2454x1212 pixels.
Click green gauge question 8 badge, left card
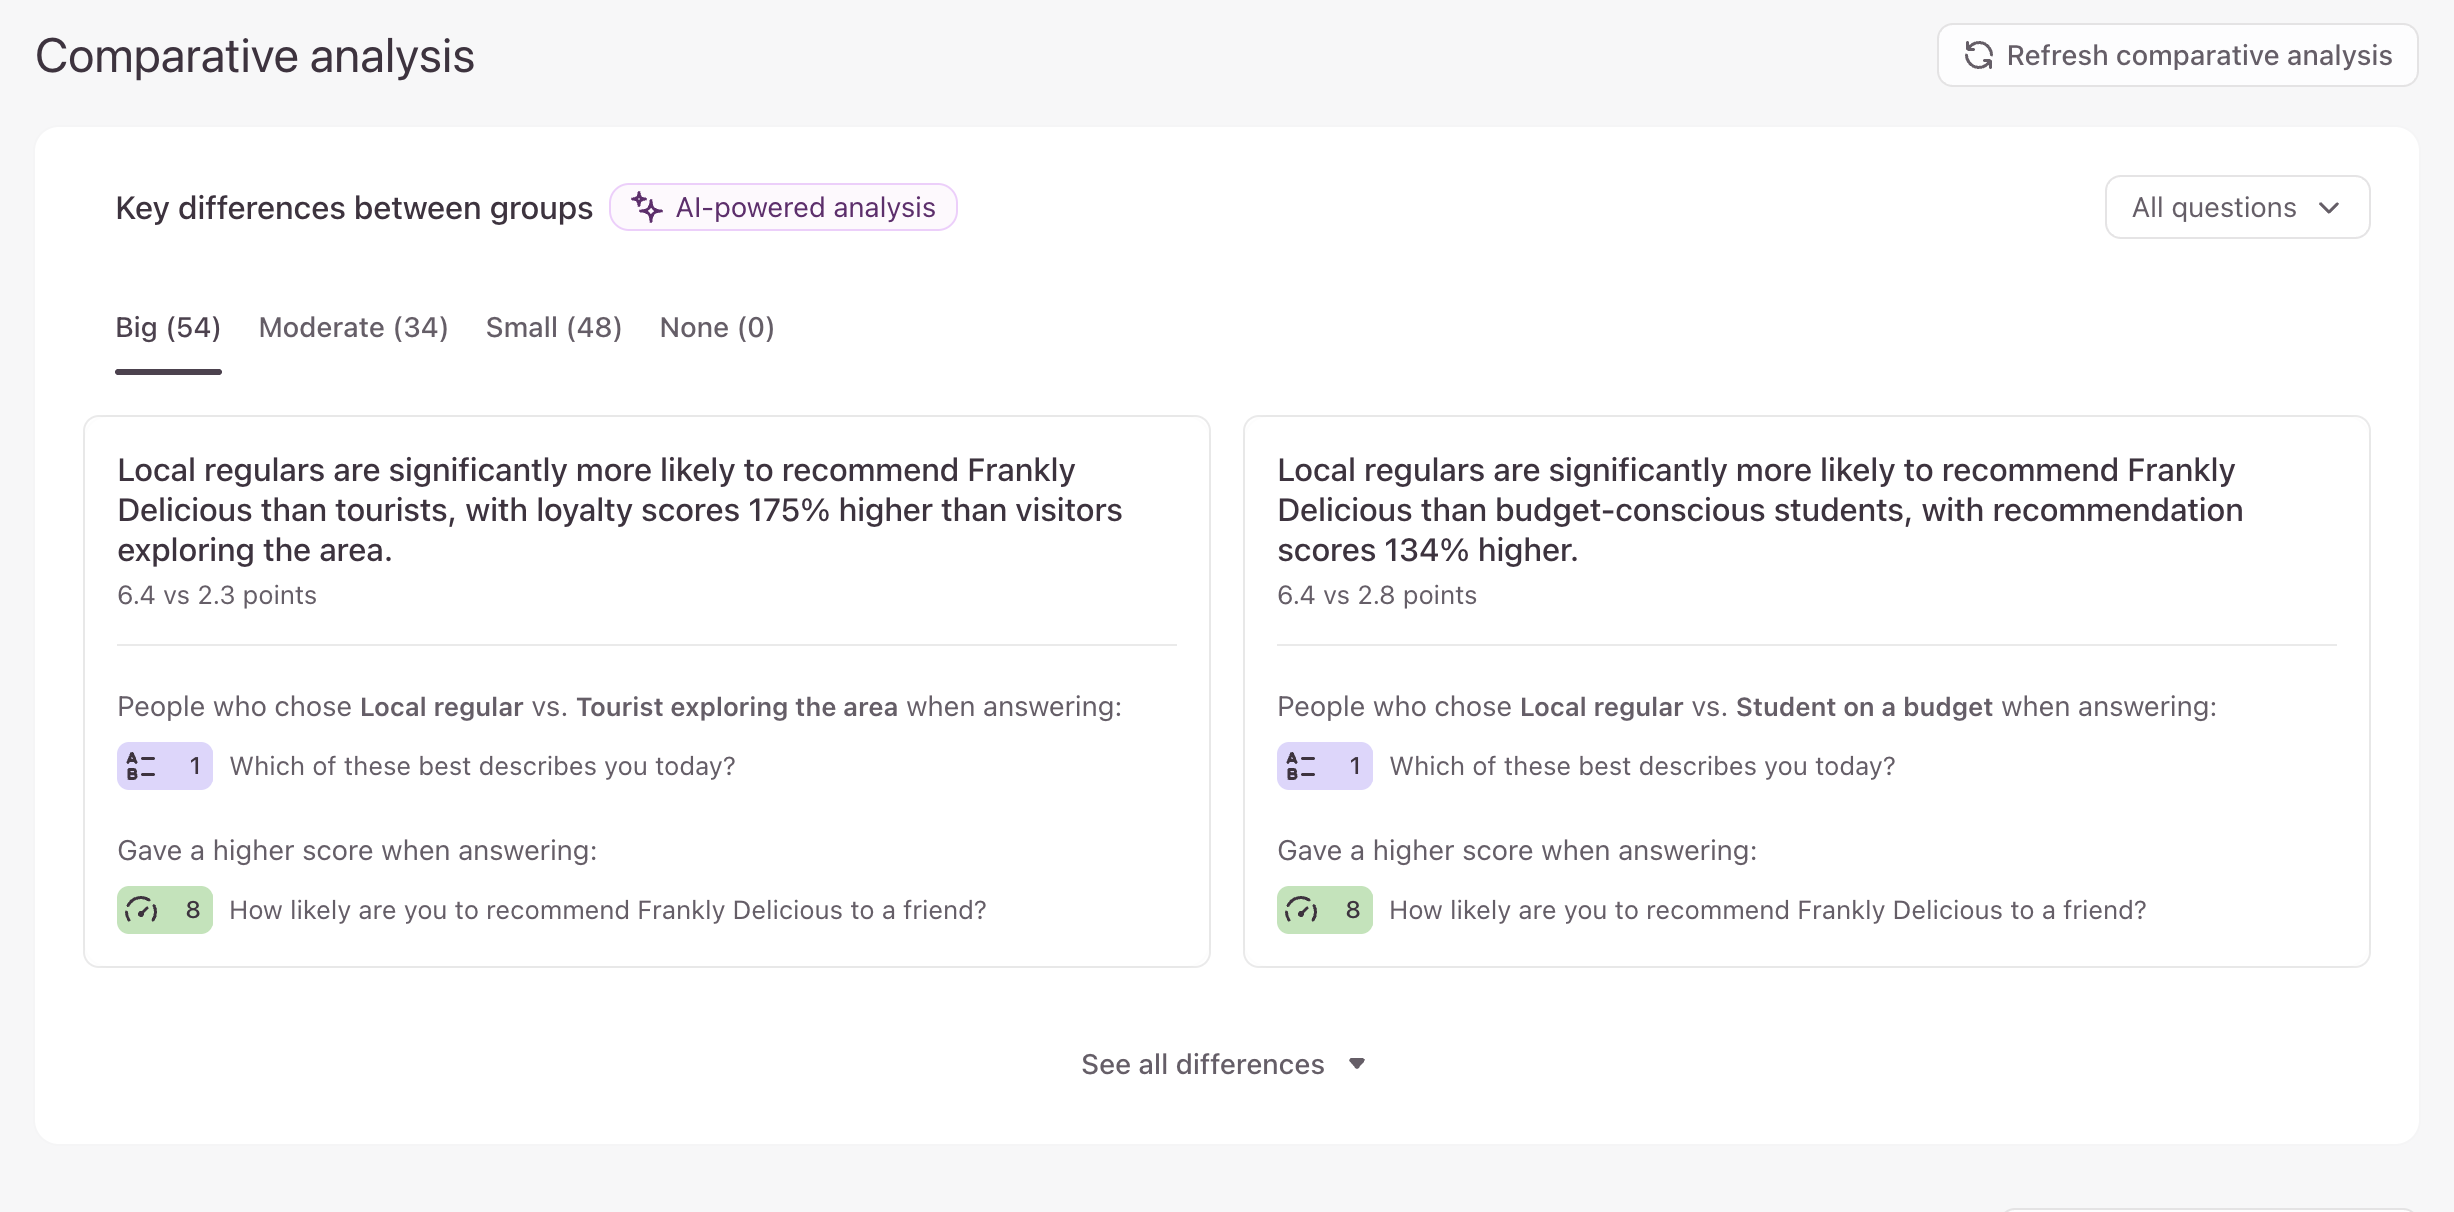(165, 910)
